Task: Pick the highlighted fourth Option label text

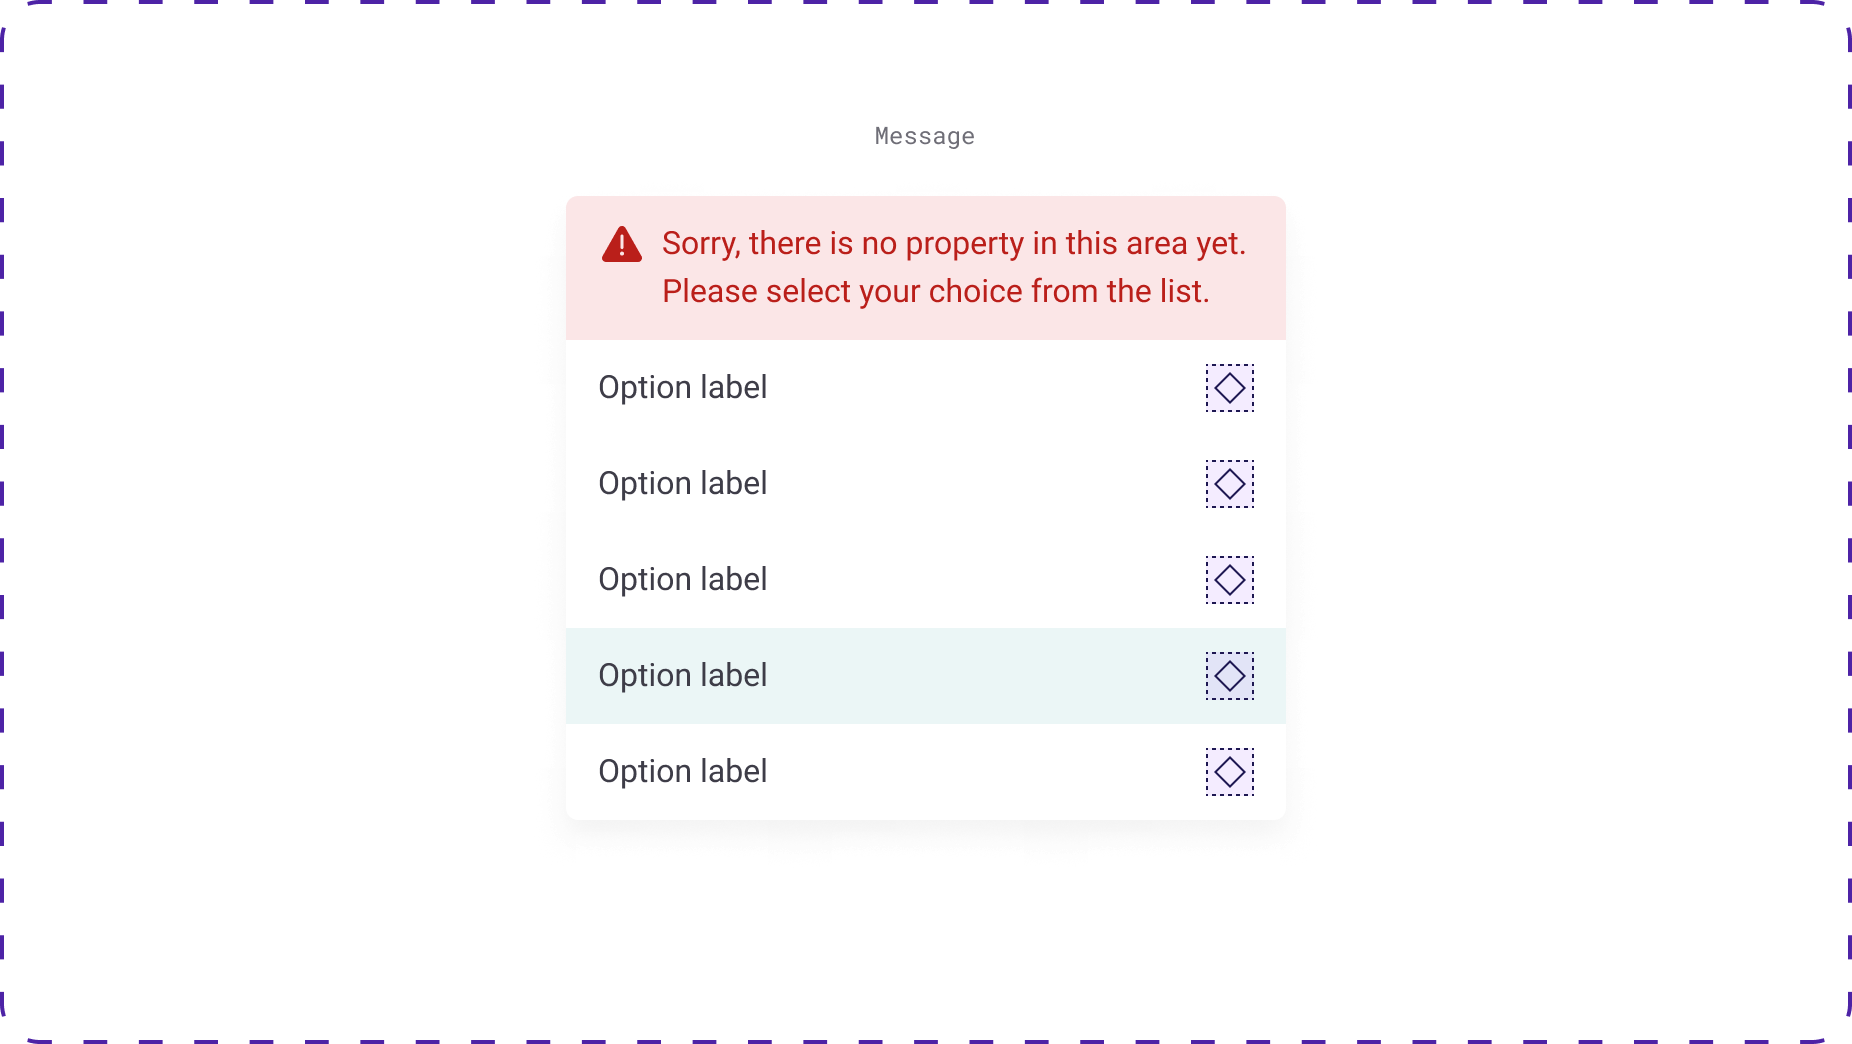Action: (x=683, y=676)
